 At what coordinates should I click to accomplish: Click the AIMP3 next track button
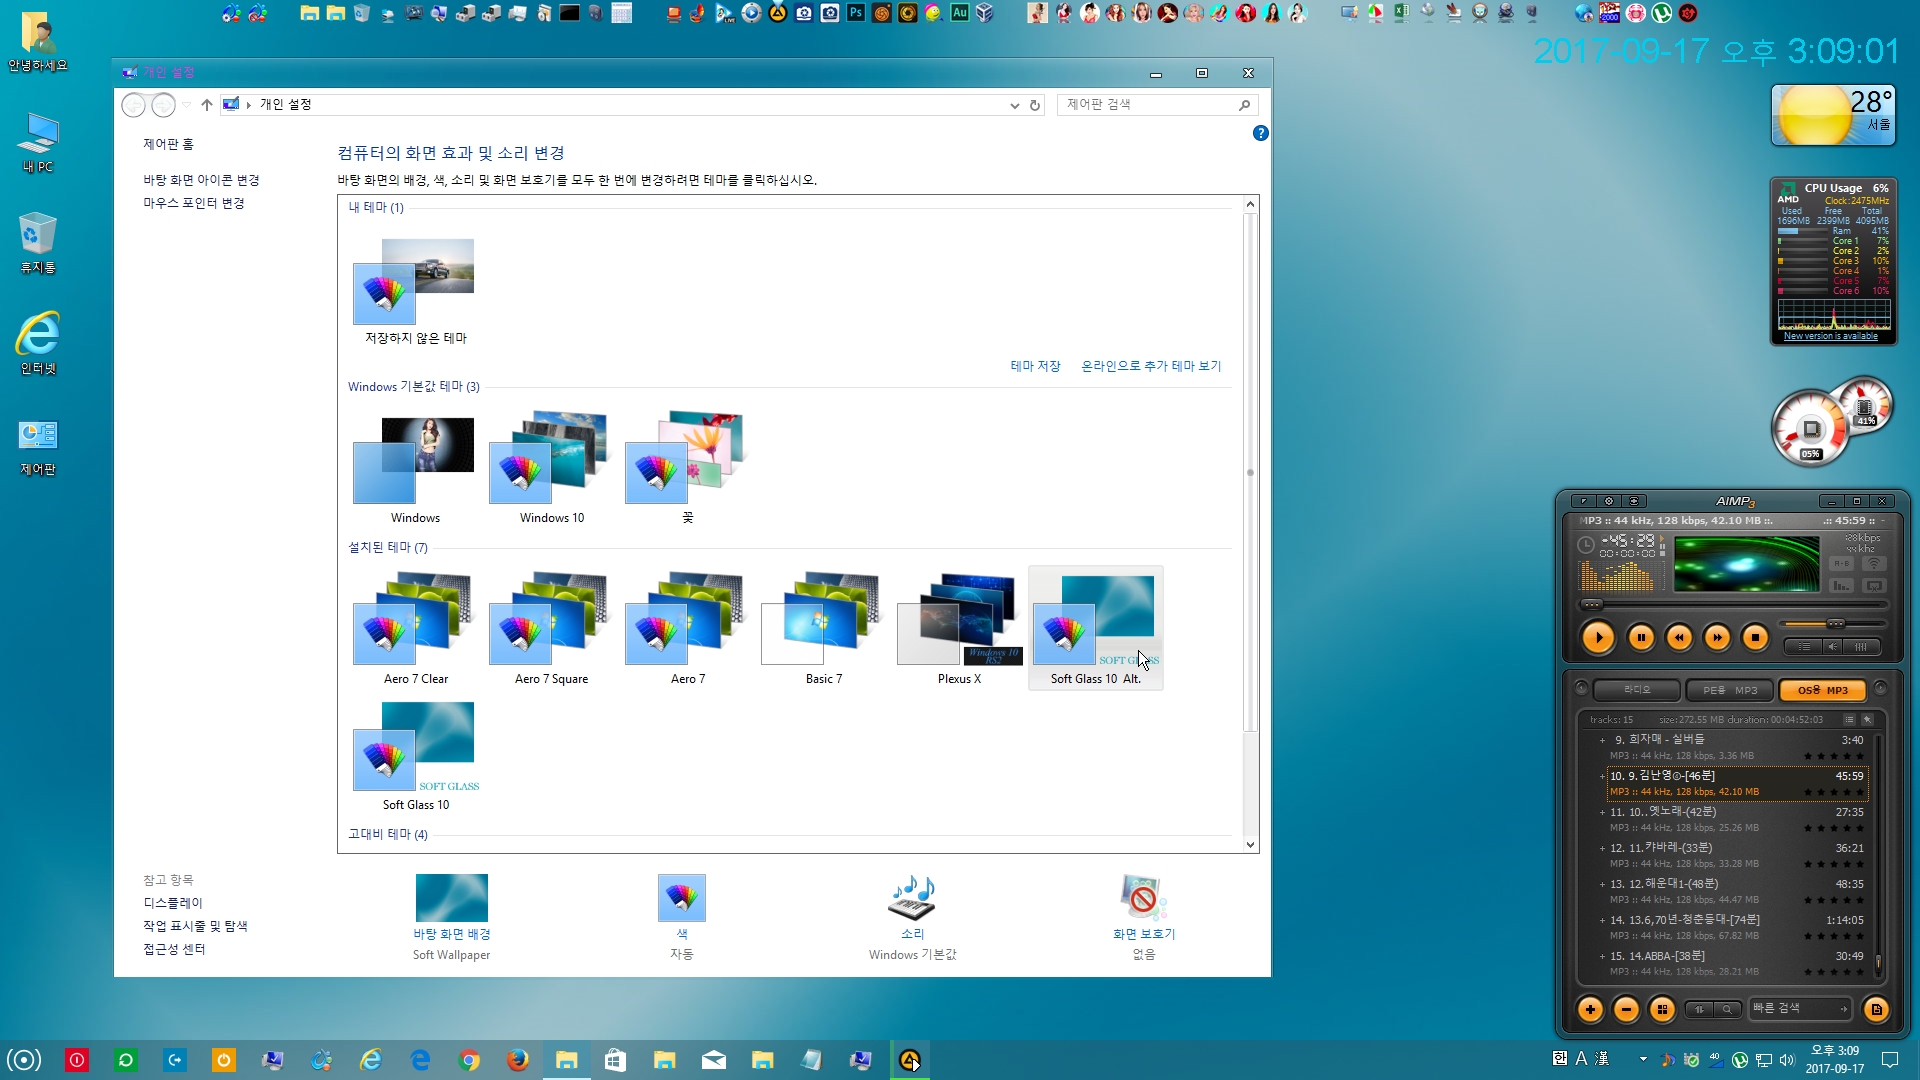click(x=1717, y=638)
